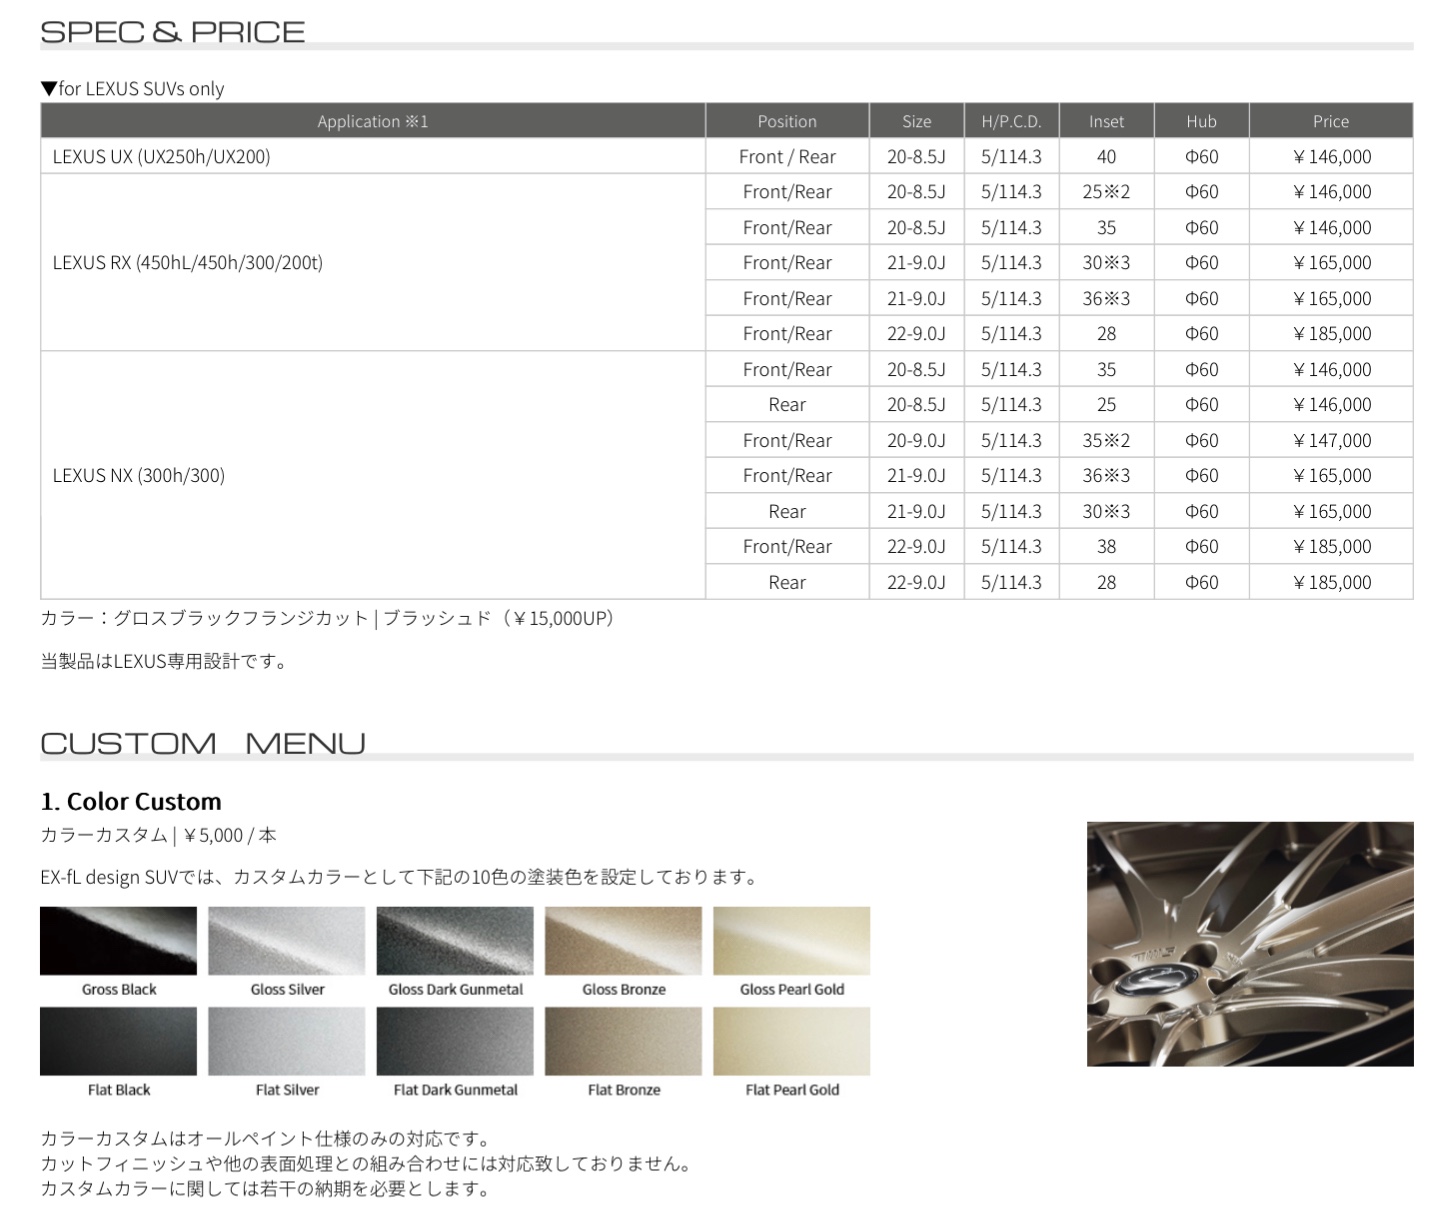The width and height of the screenshot is (1446, 1219).
Task: Select the Flat Pearl Gold swatch
Action: [x=792, y=1041]
